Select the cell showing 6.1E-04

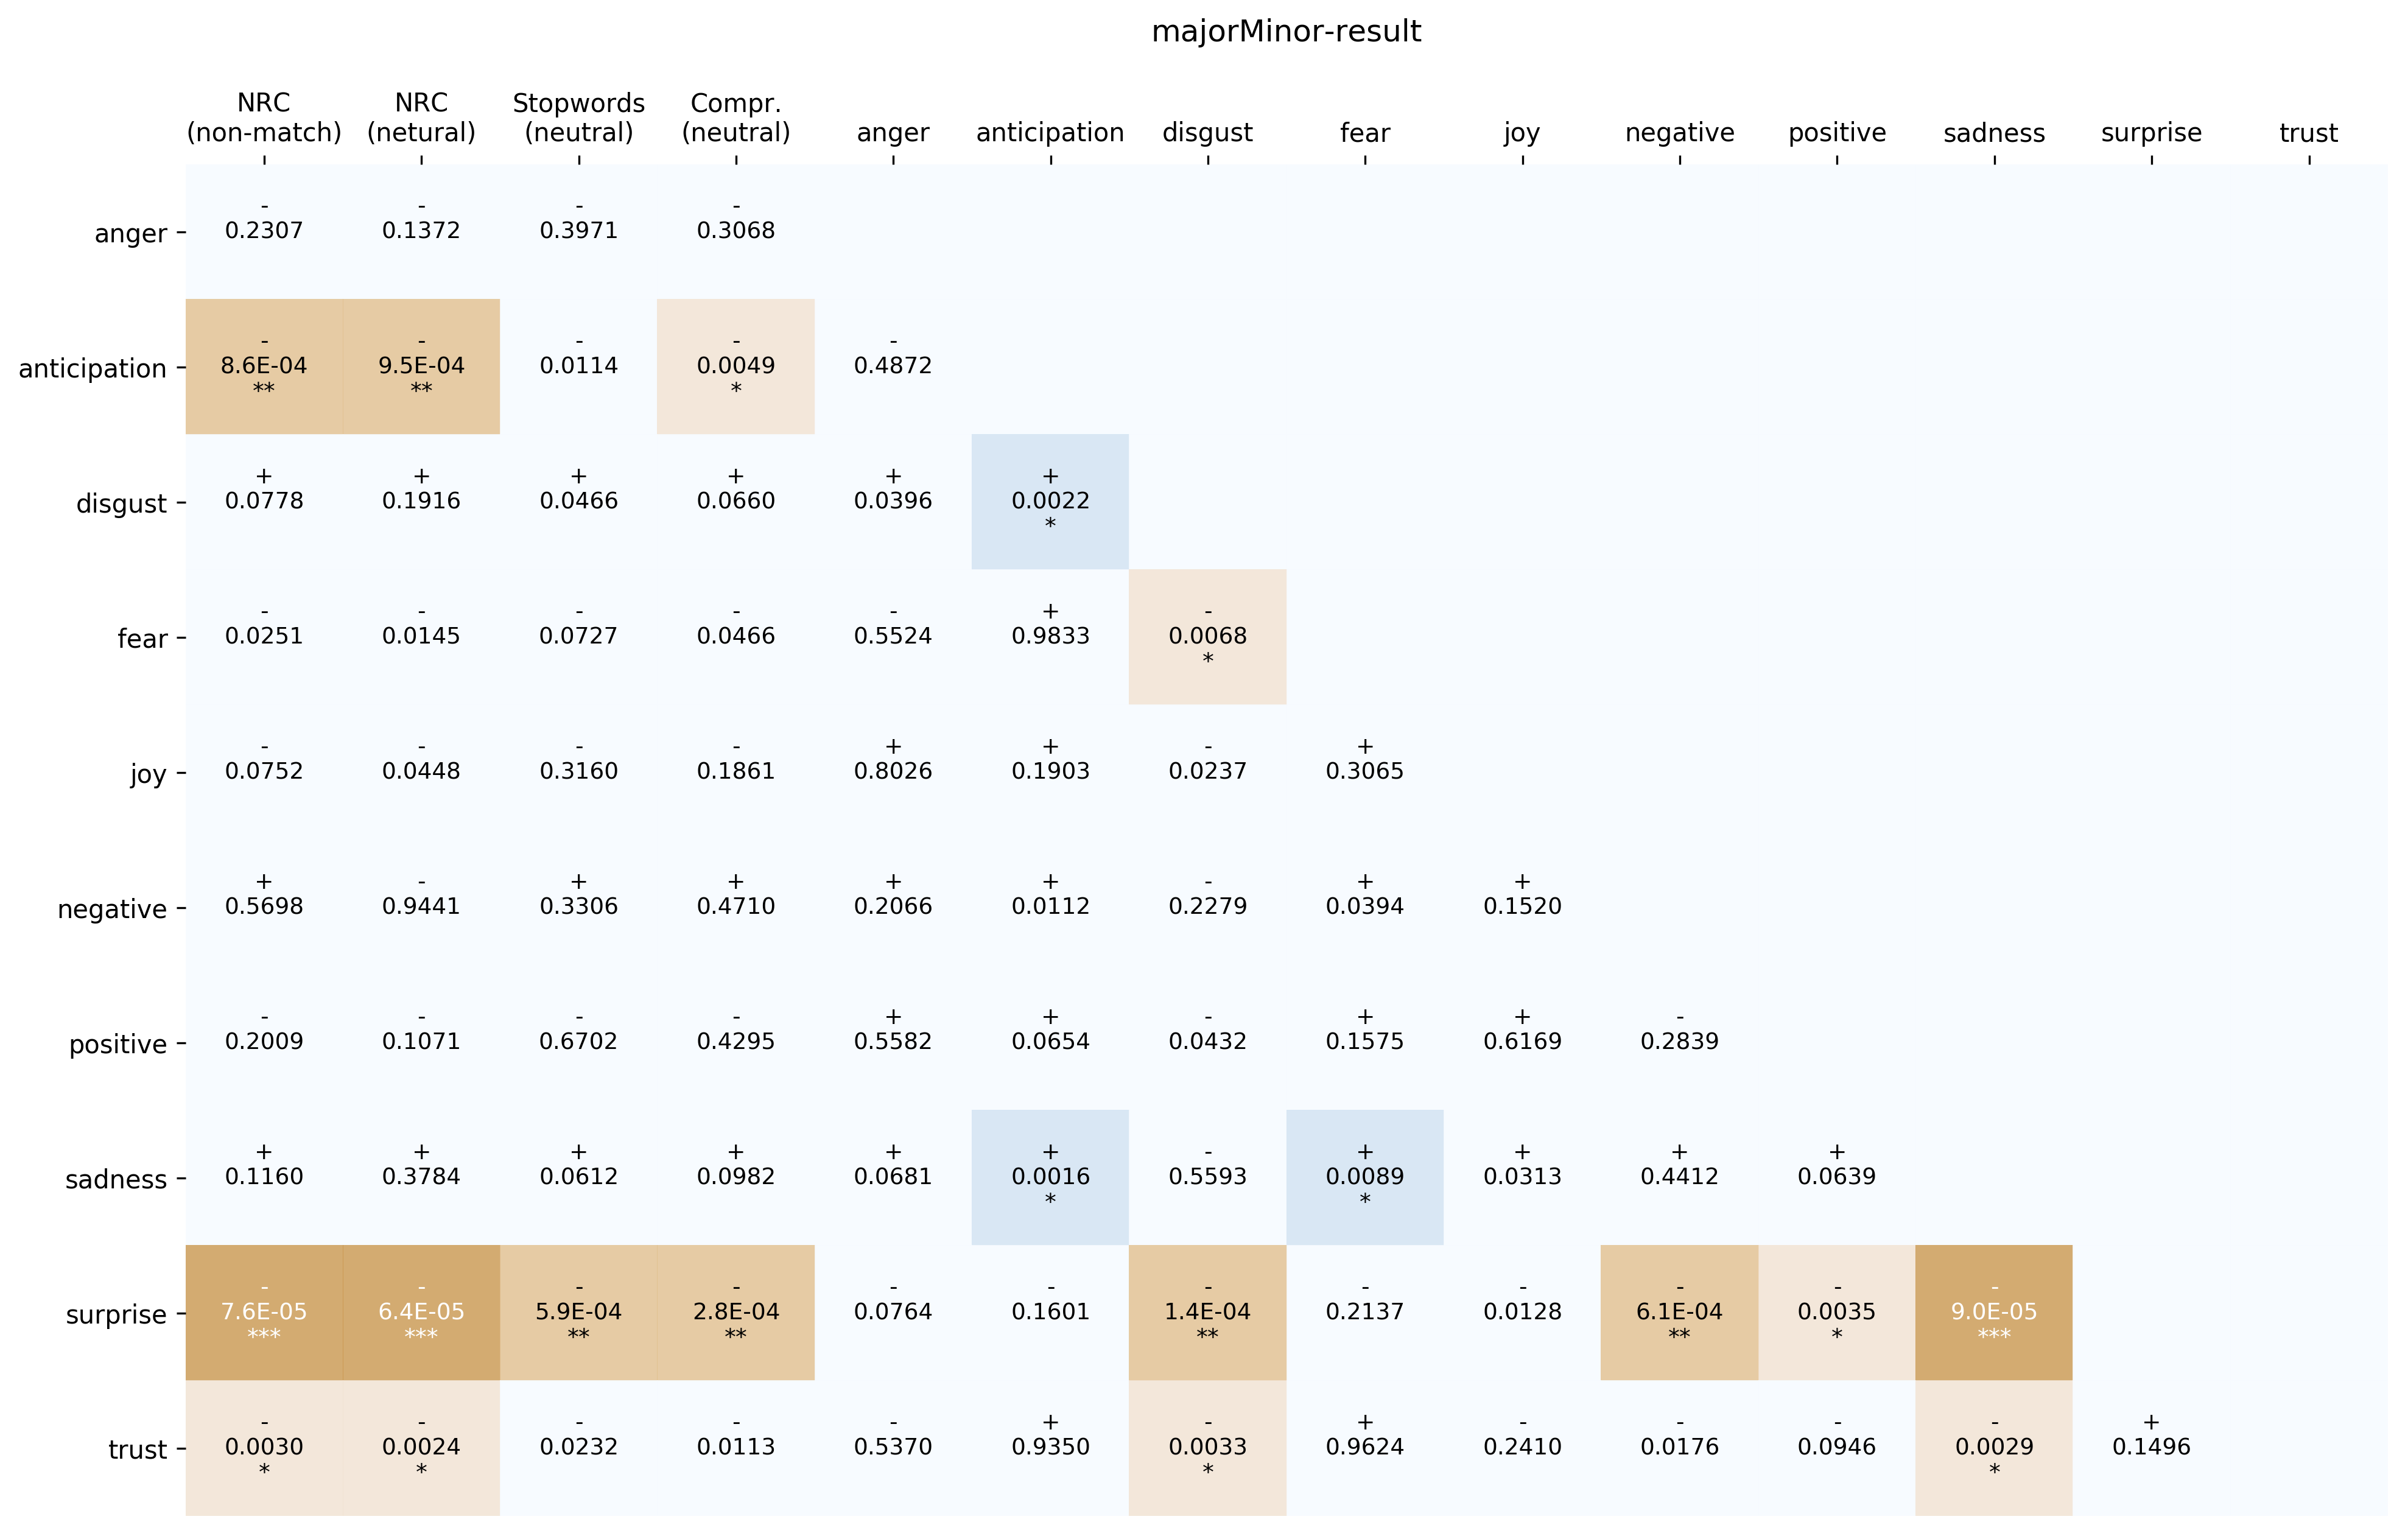click(x=1679, y=1312)
